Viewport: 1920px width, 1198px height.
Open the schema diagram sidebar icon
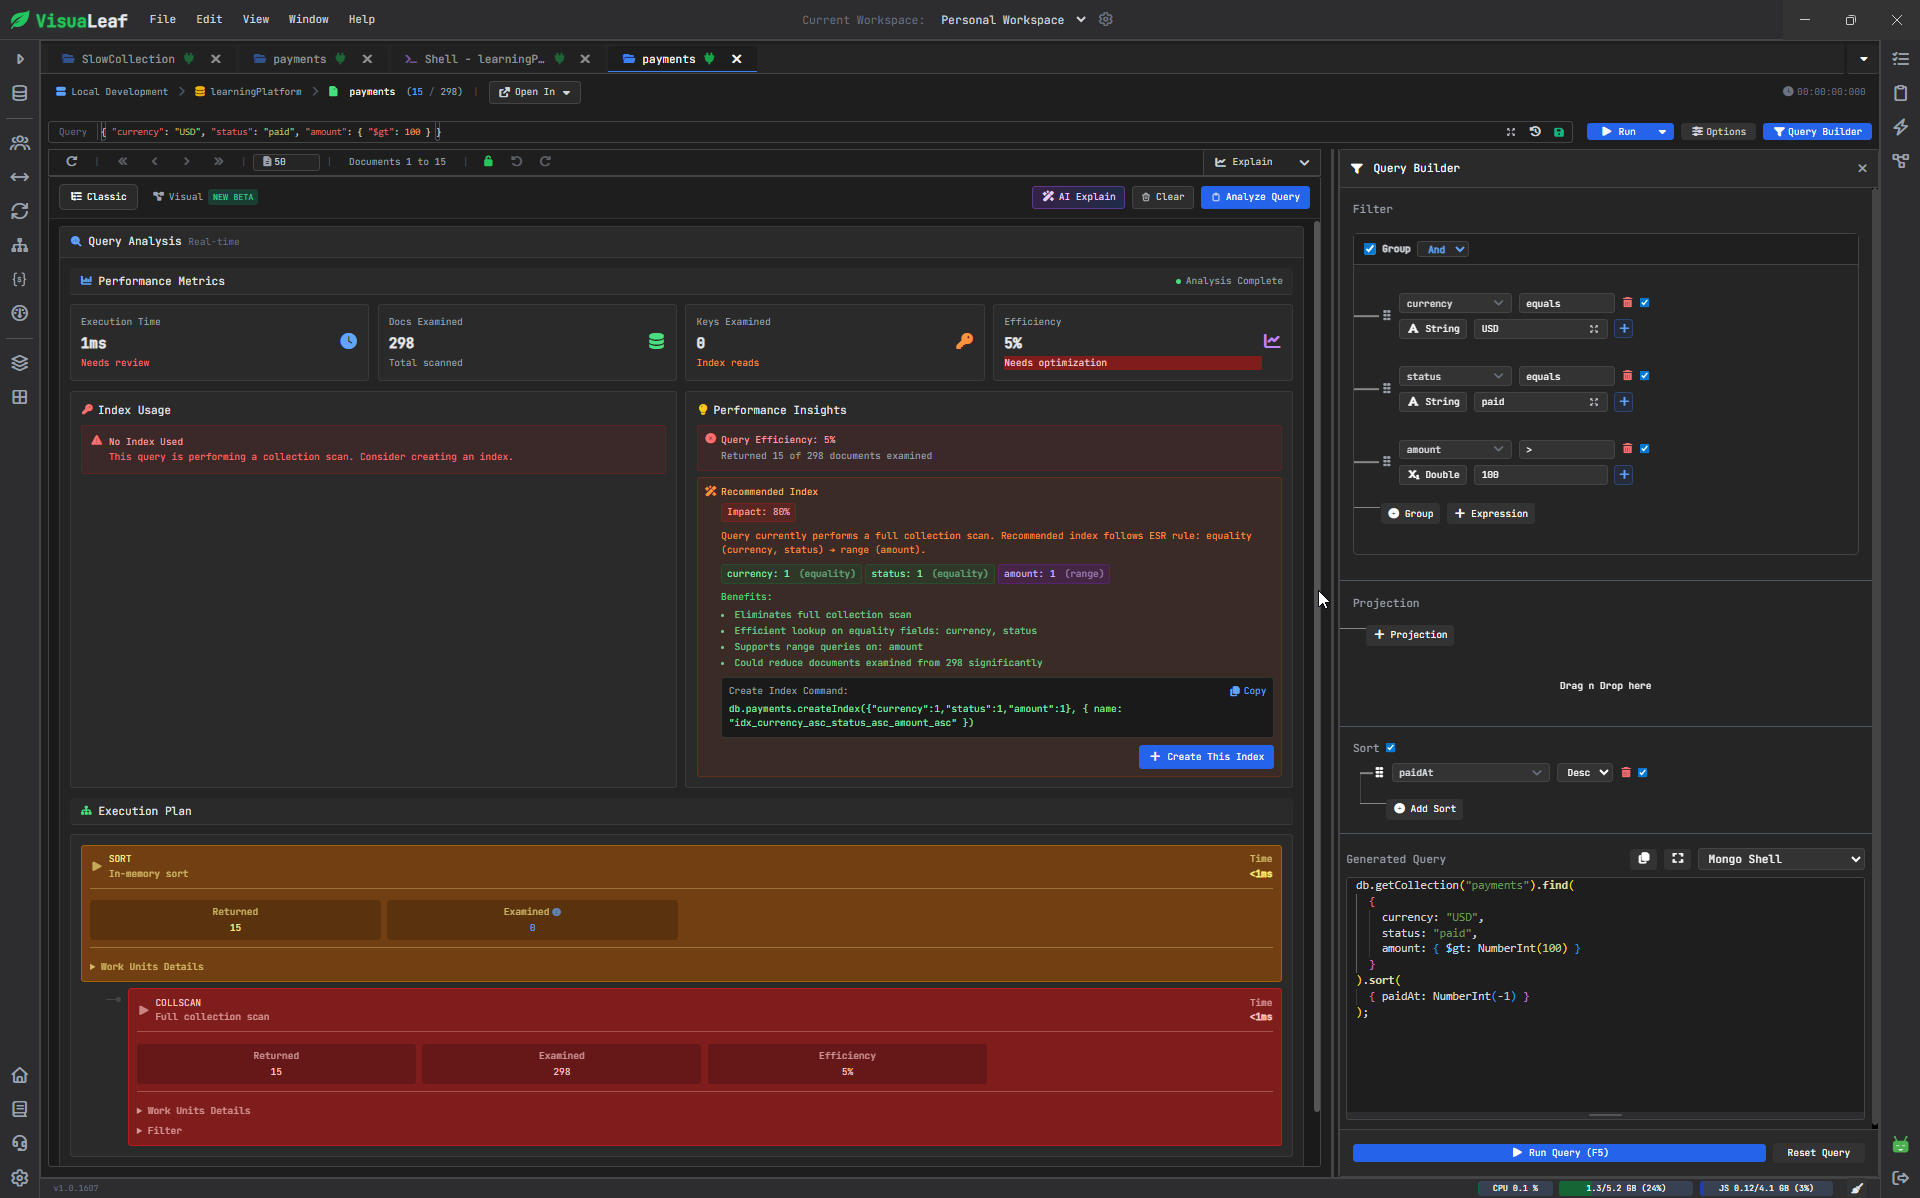pos(19,245)
